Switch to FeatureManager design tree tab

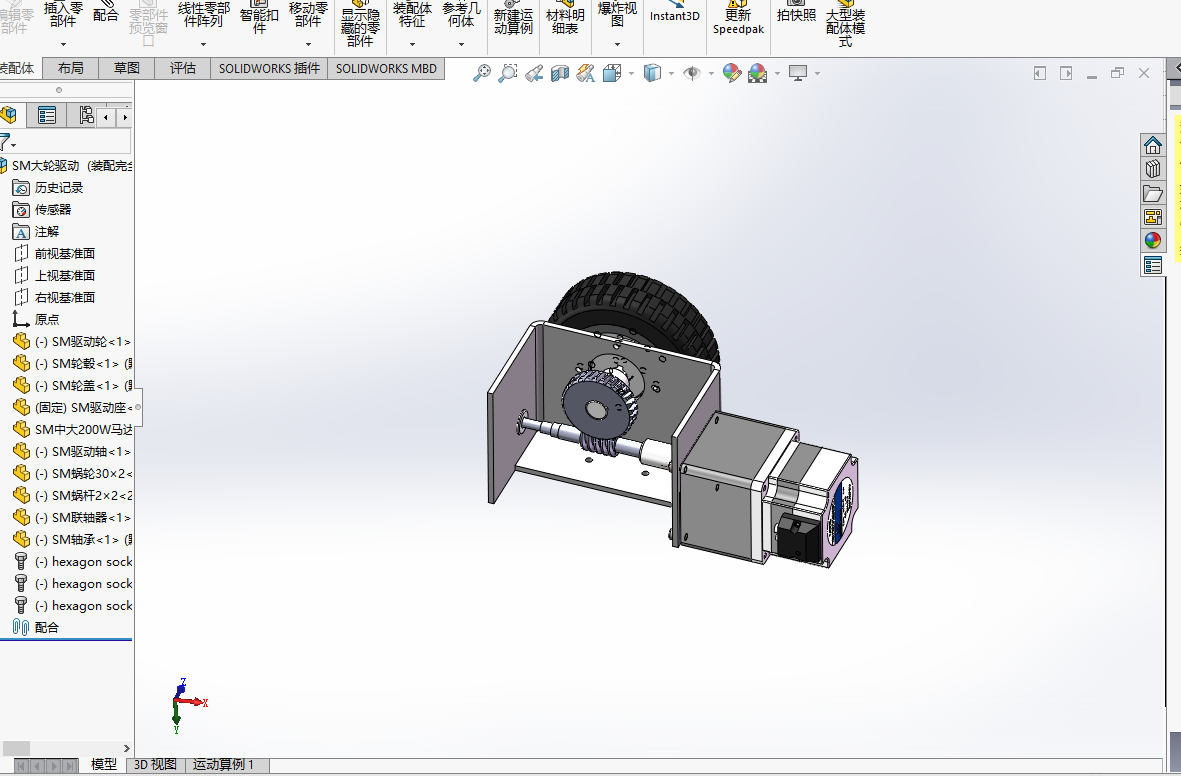coord(9,115)
